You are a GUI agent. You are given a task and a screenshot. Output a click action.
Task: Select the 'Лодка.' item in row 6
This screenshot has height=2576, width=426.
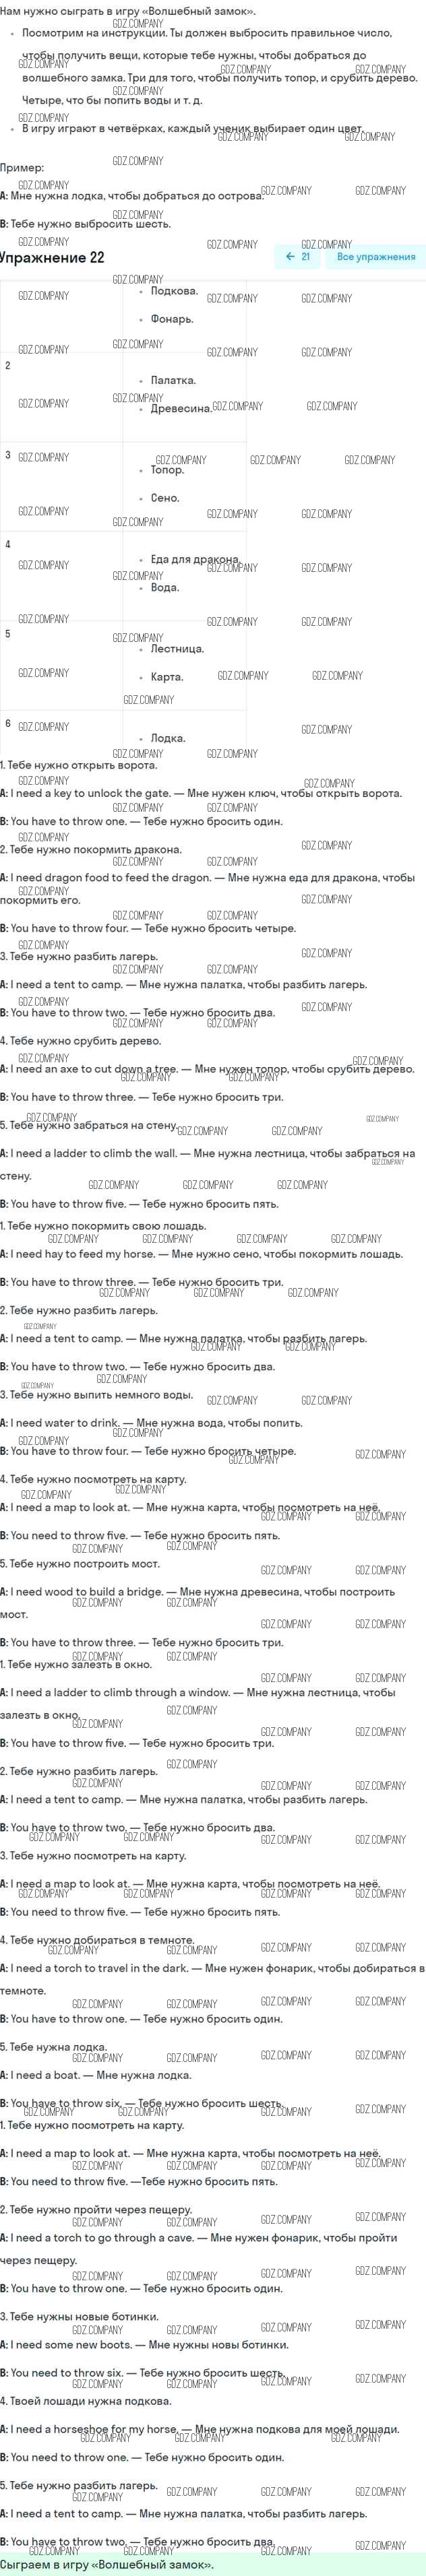168,738
